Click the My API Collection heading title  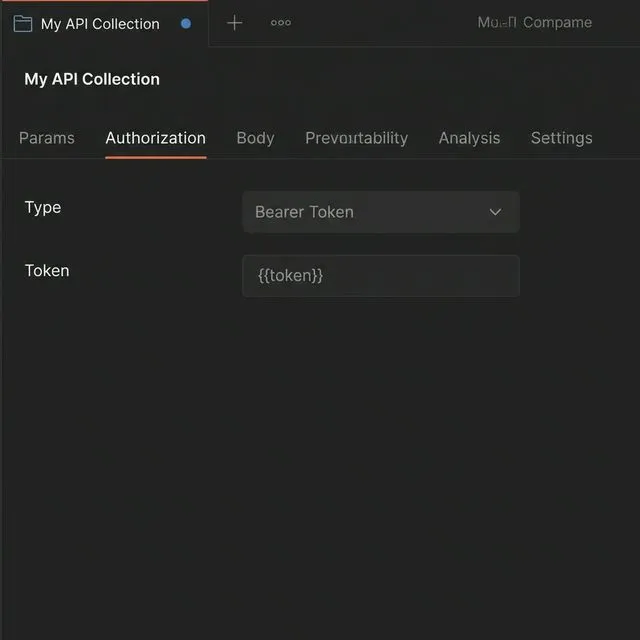[92, 79]
